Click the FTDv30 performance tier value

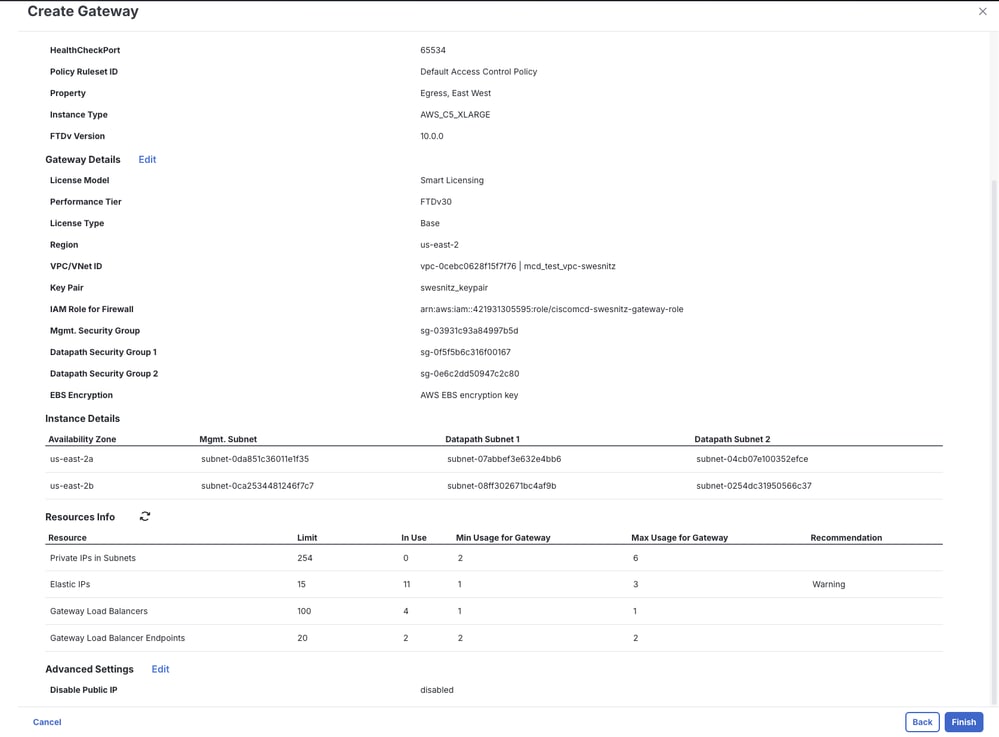point(436,202)
